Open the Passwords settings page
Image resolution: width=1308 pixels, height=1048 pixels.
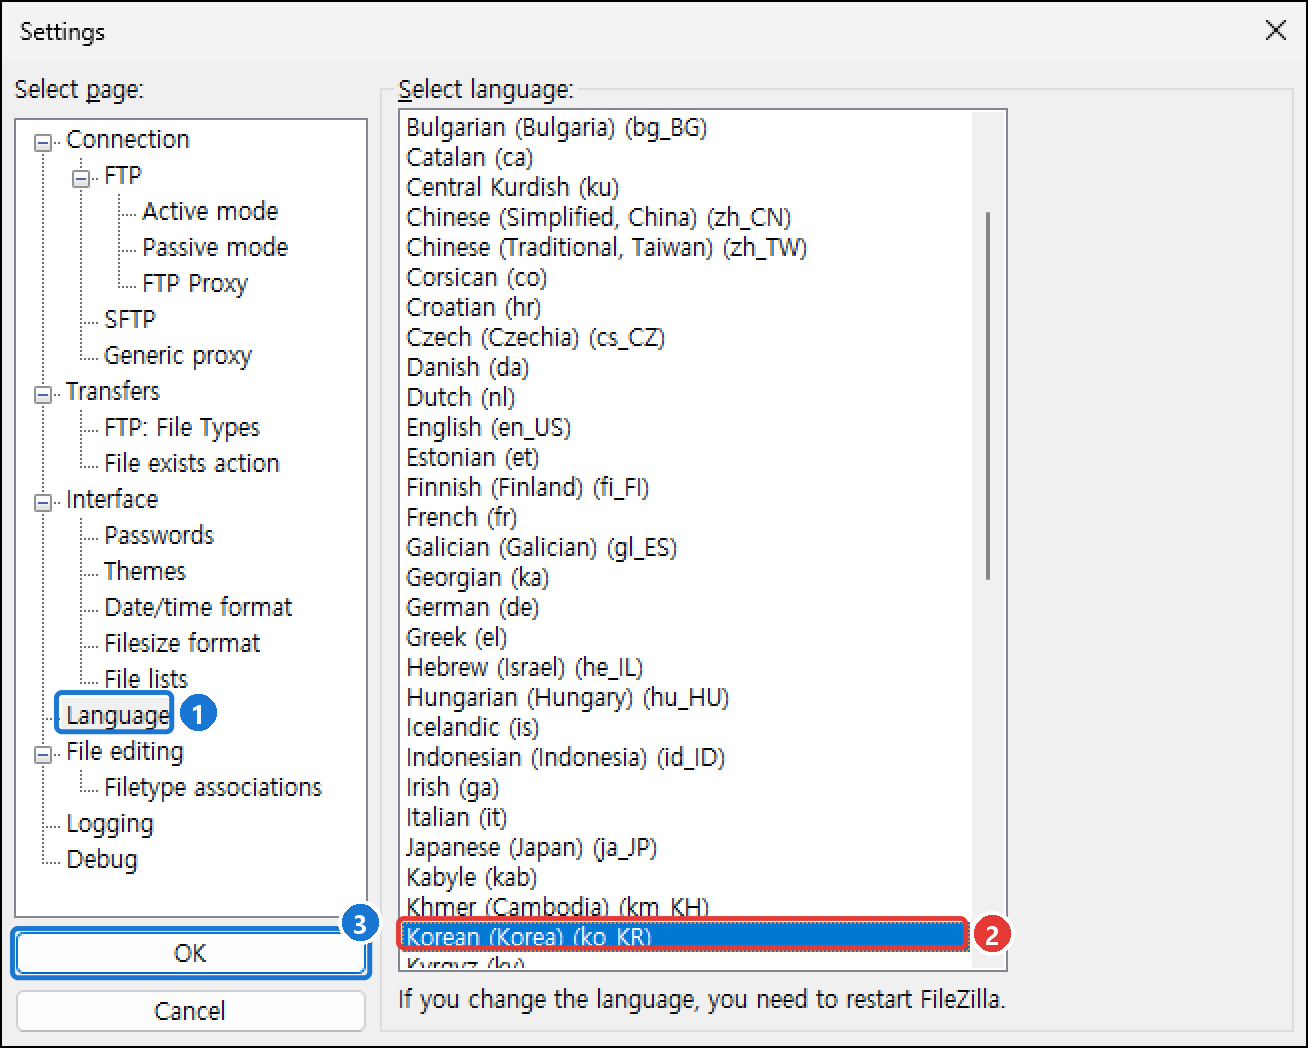coord(159,535)
